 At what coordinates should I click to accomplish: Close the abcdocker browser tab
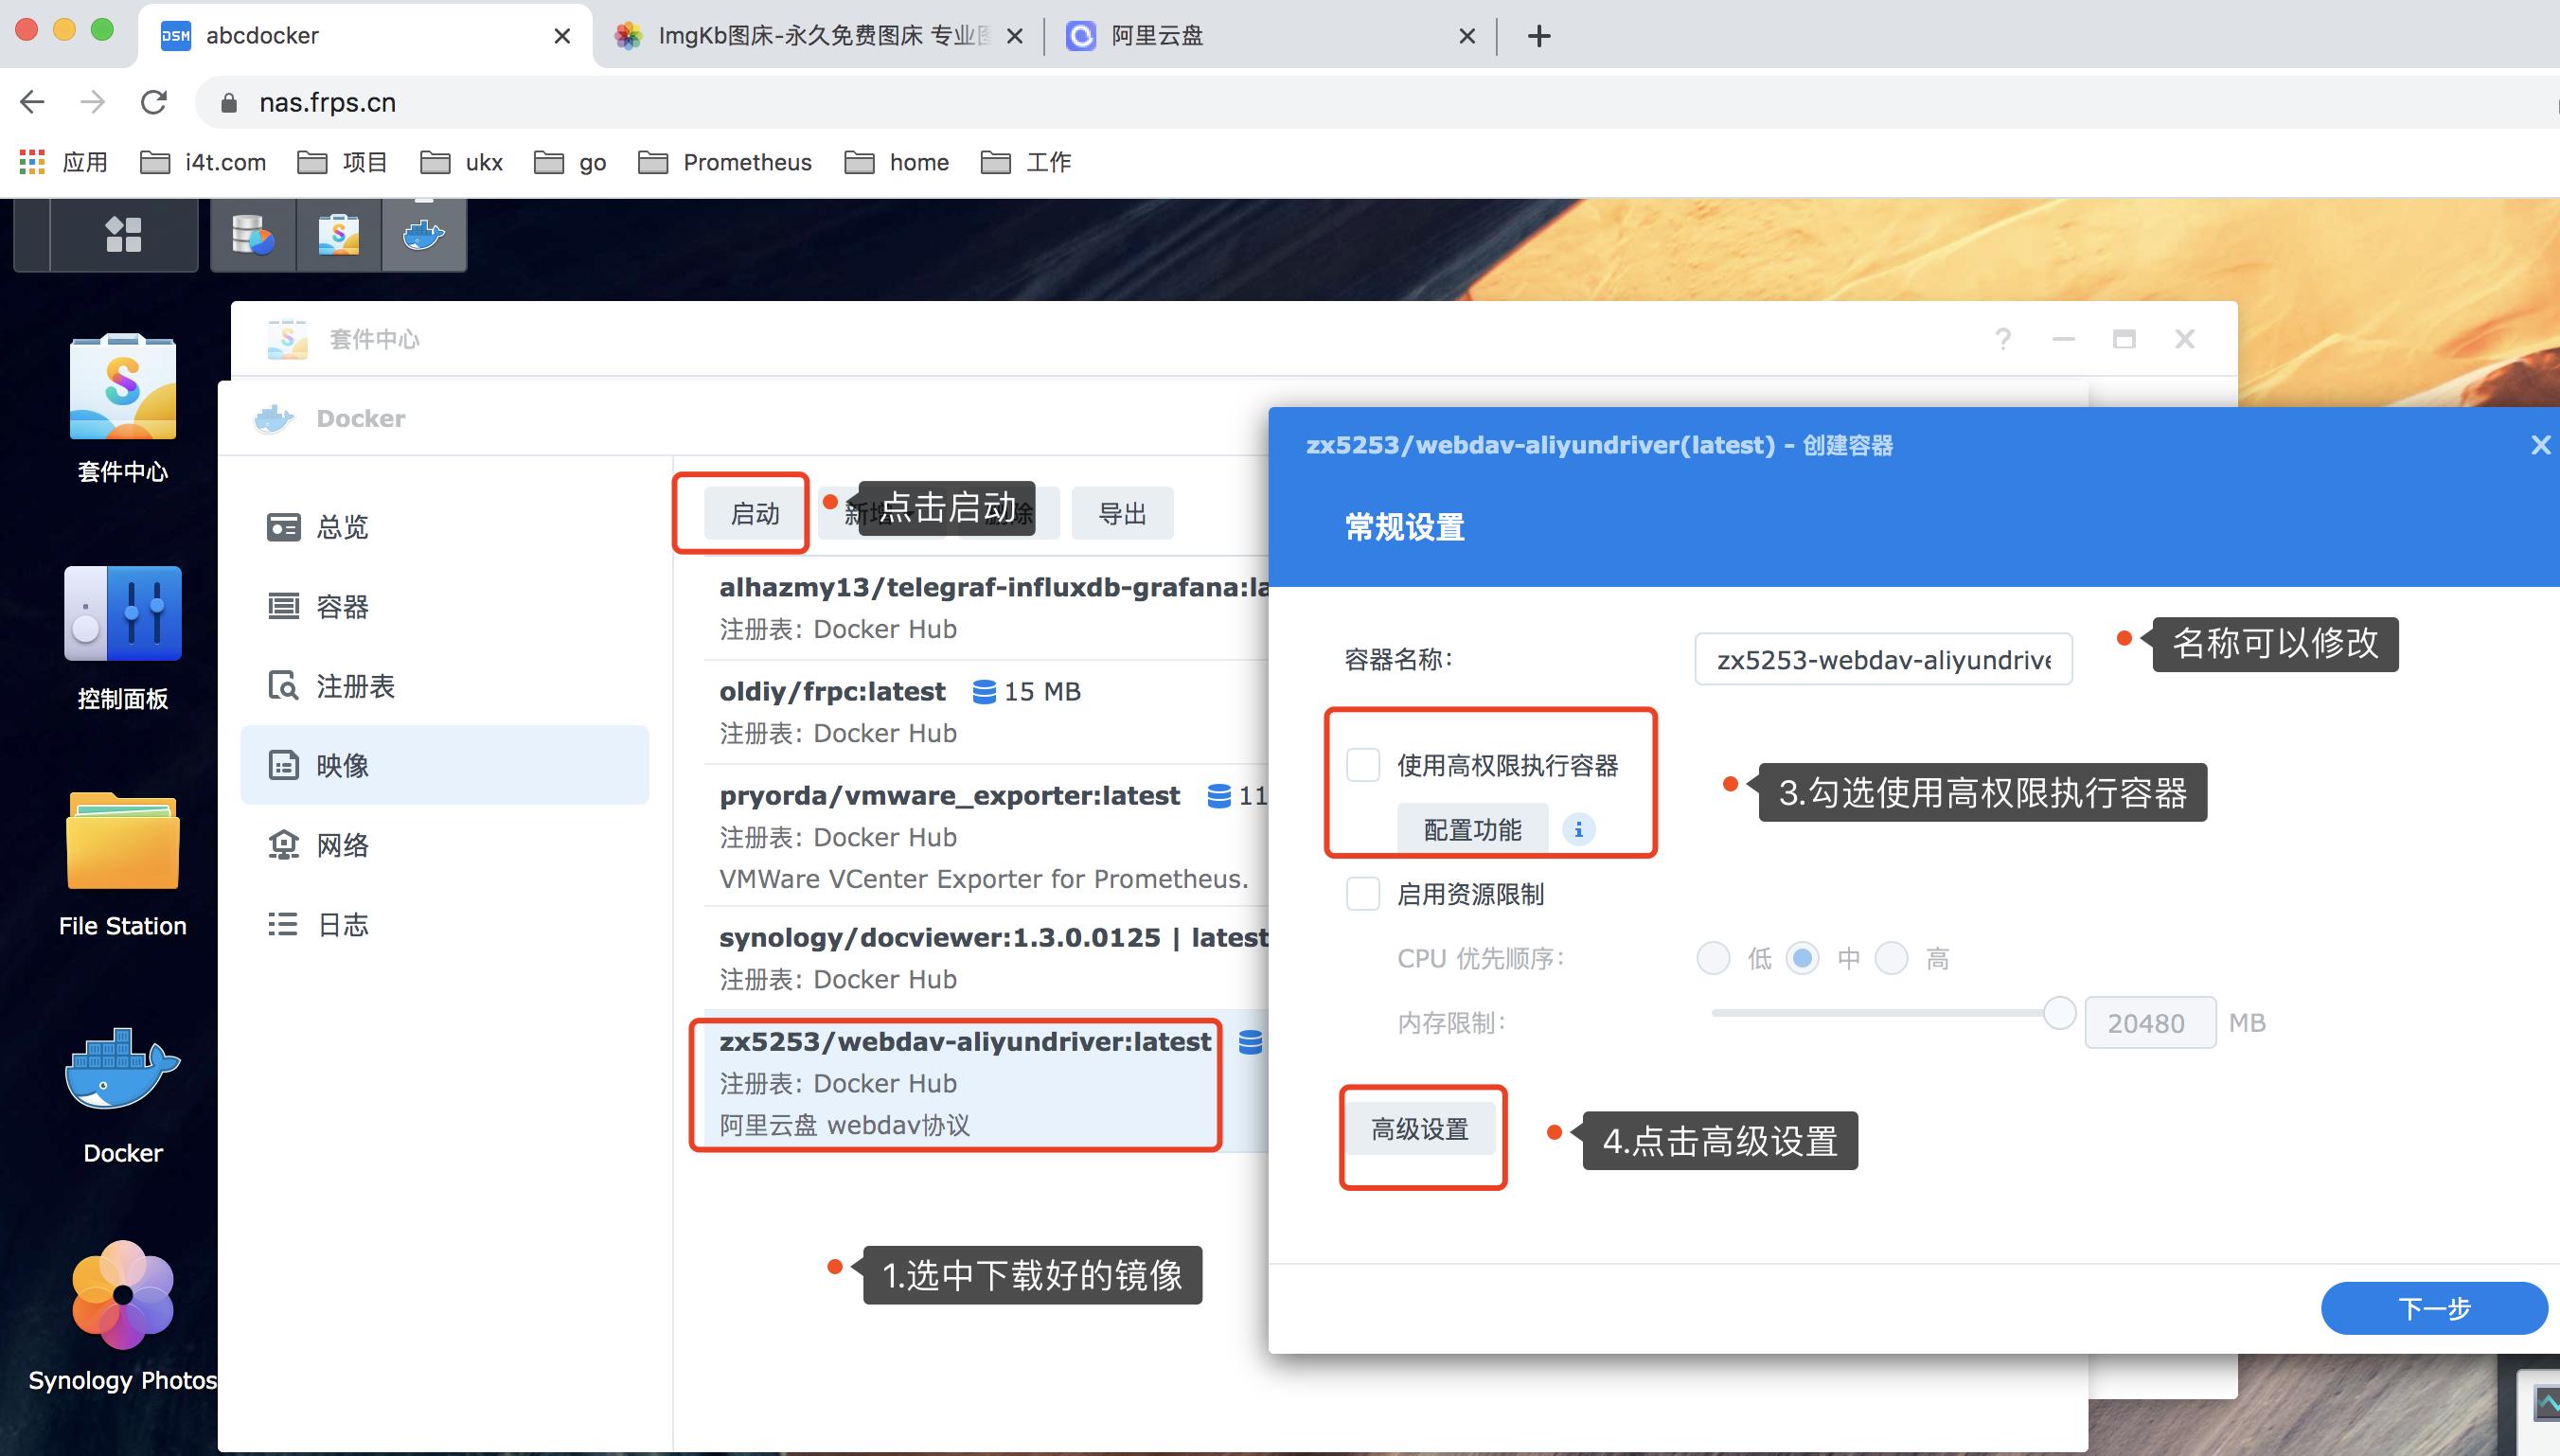coord(562,36)
